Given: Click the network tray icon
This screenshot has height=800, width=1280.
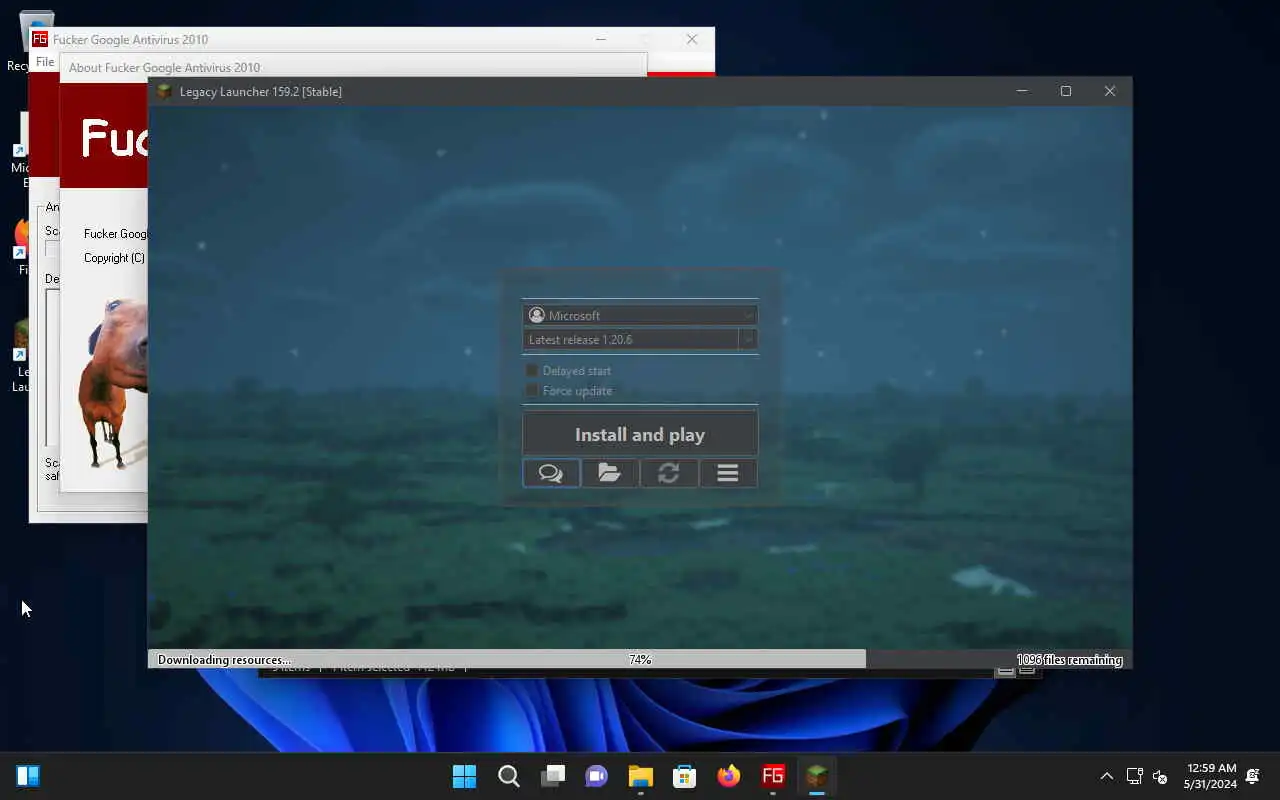Looking at the screenshot, I should coord(1134,776).
